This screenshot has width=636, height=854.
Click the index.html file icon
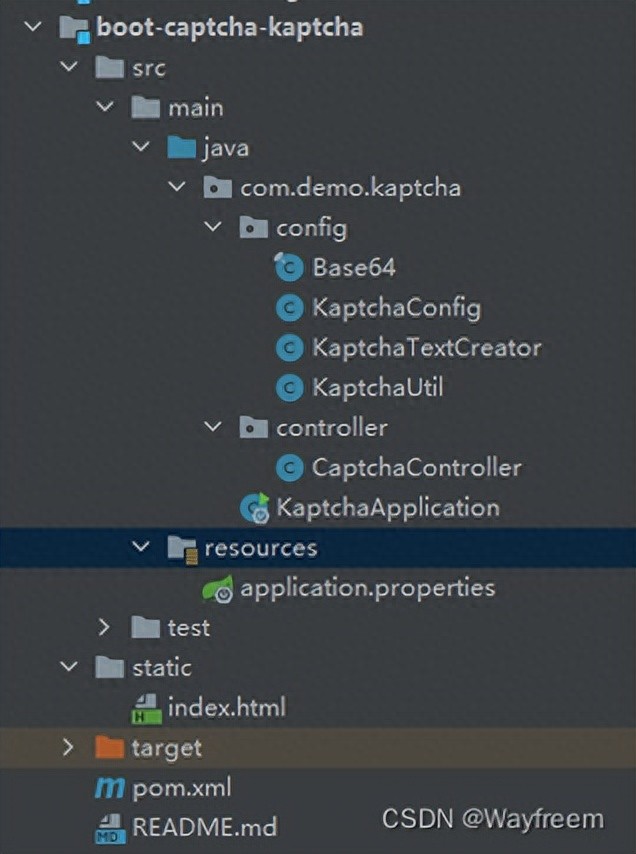146,709
